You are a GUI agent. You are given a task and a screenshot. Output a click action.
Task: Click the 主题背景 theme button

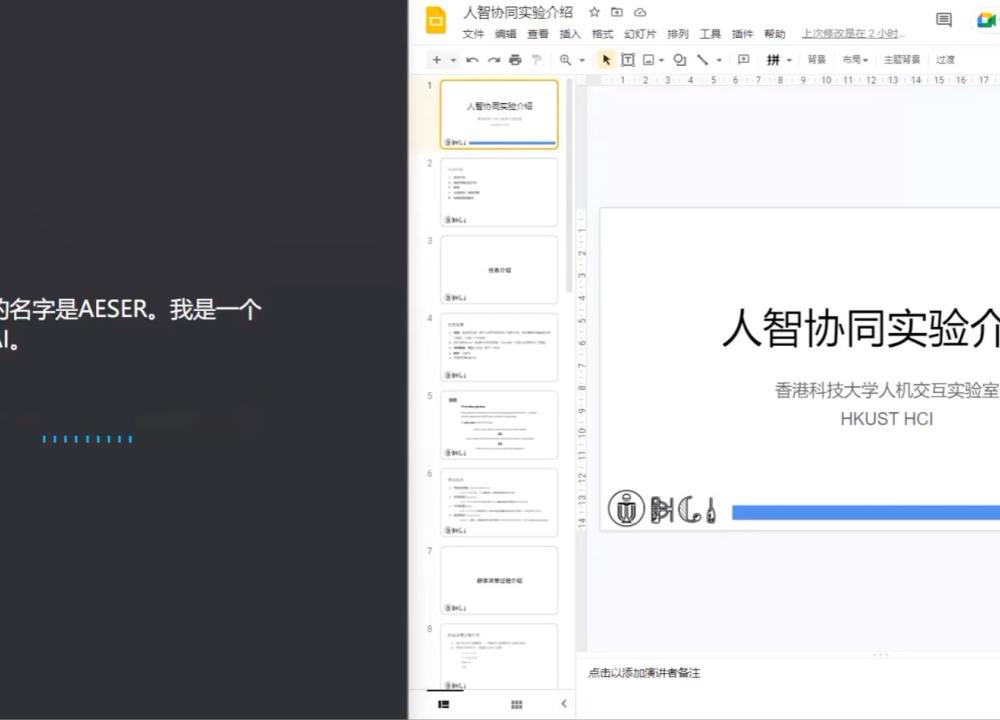pos(901,60)
